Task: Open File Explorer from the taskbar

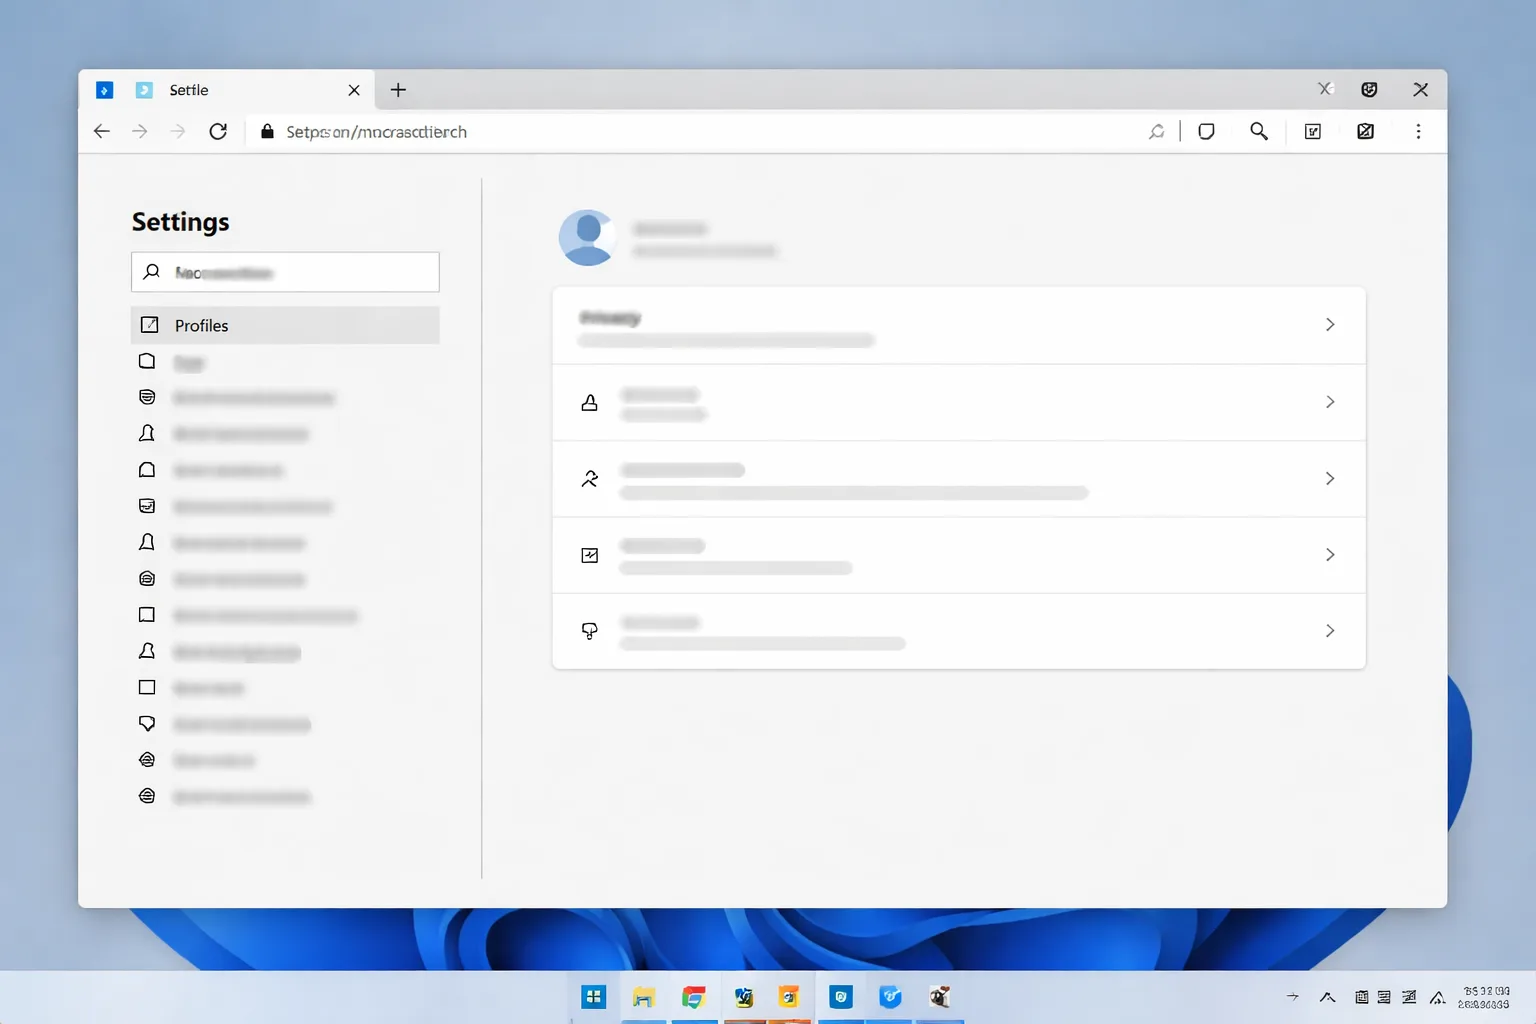Action: pyautogui.click(x=643, y=997)
